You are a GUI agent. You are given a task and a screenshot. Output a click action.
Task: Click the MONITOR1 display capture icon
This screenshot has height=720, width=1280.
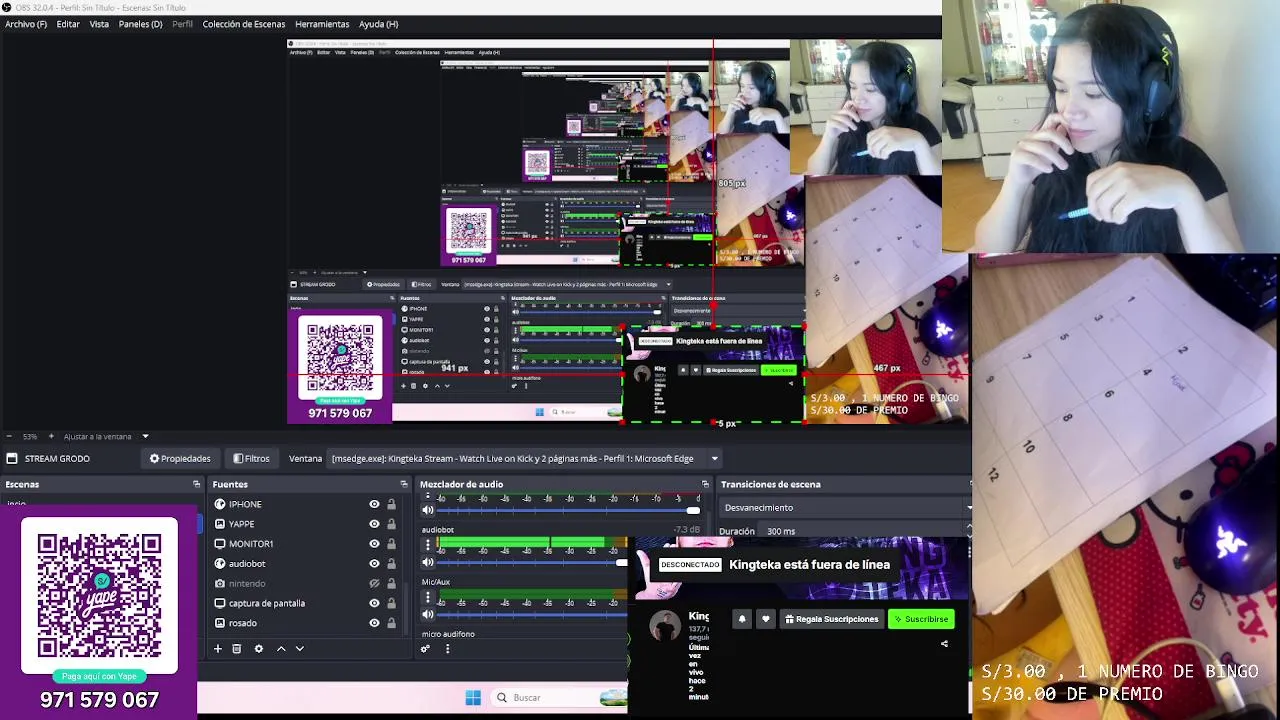click(x=220, y=544)
